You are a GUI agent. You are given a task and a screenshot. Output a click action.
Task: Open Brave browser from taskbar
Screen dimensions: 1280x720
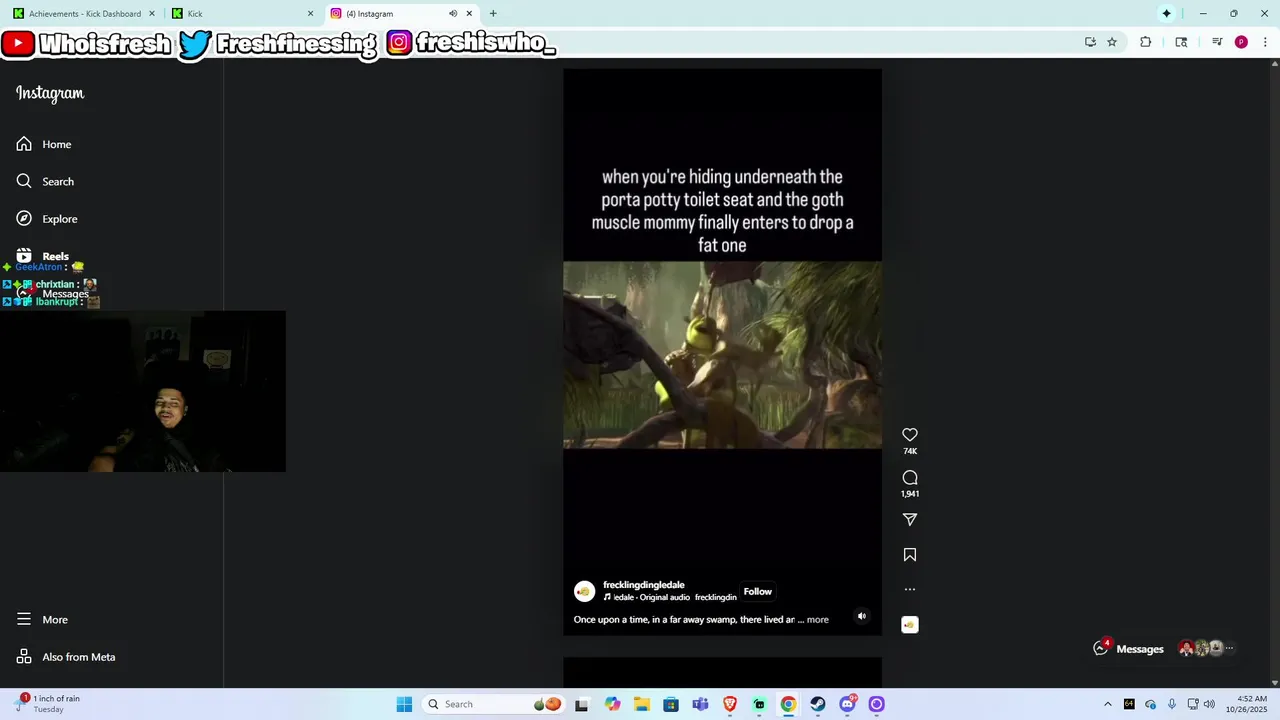(x=730, y=704)
